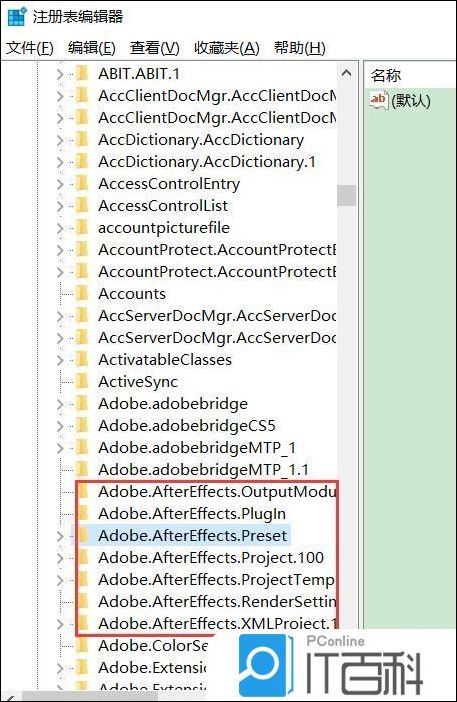Click the Adobe.AfterEffects.PlugIn folder icon
457x702 pixels.
83,514
